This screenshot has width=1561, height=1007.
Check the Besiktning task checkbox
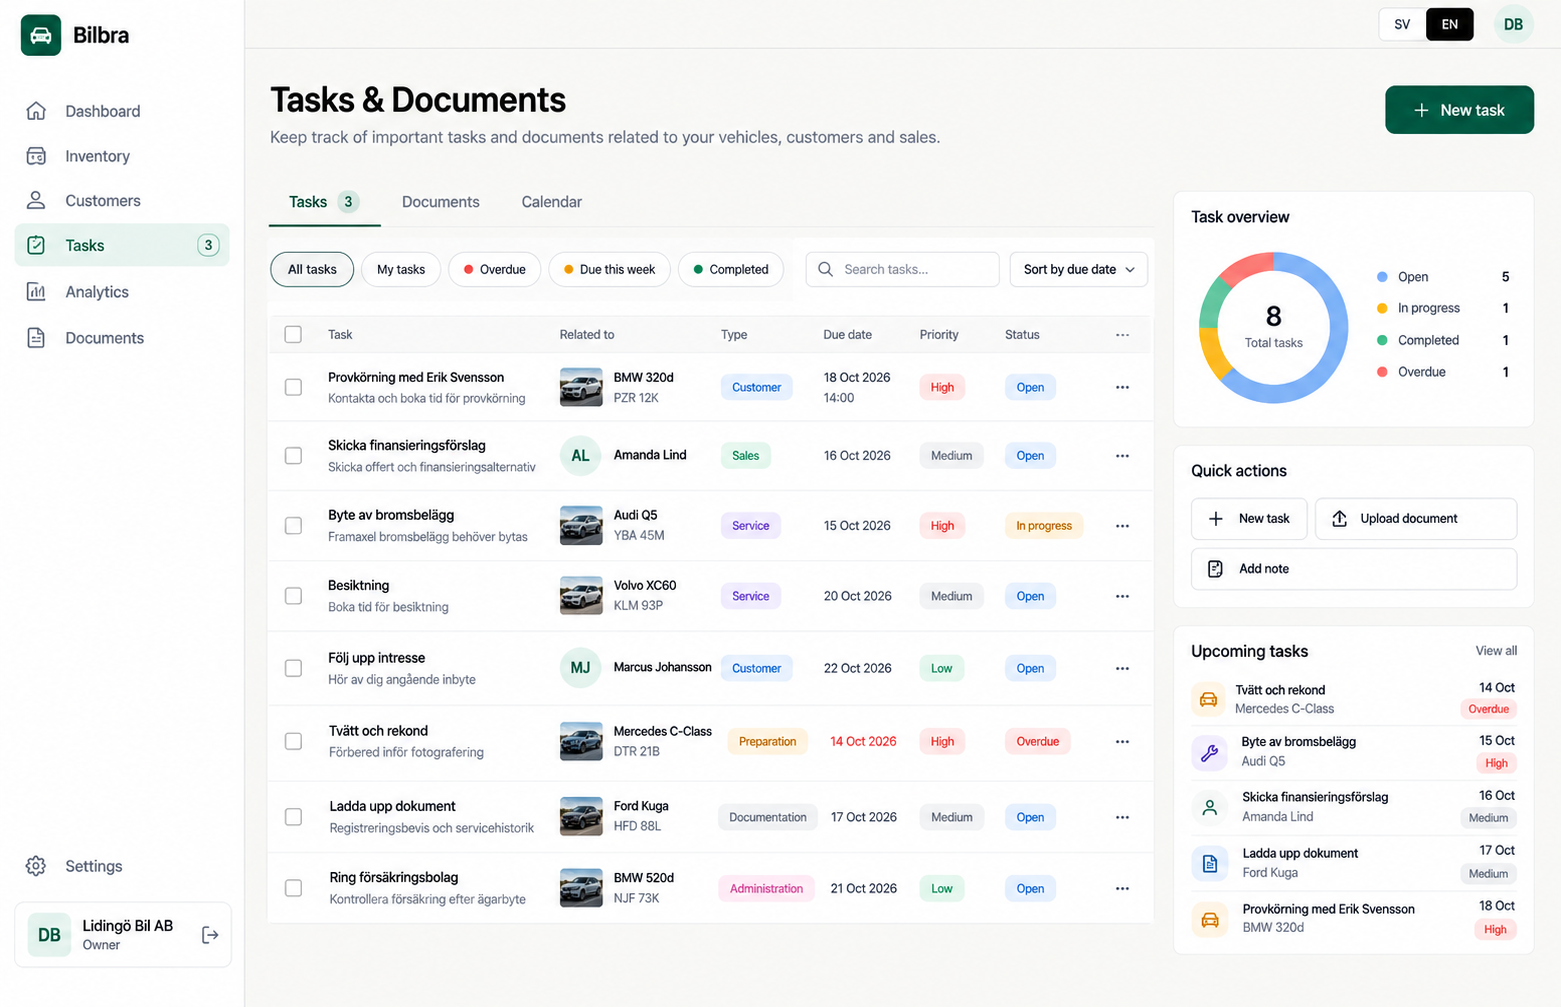point(293,596)
